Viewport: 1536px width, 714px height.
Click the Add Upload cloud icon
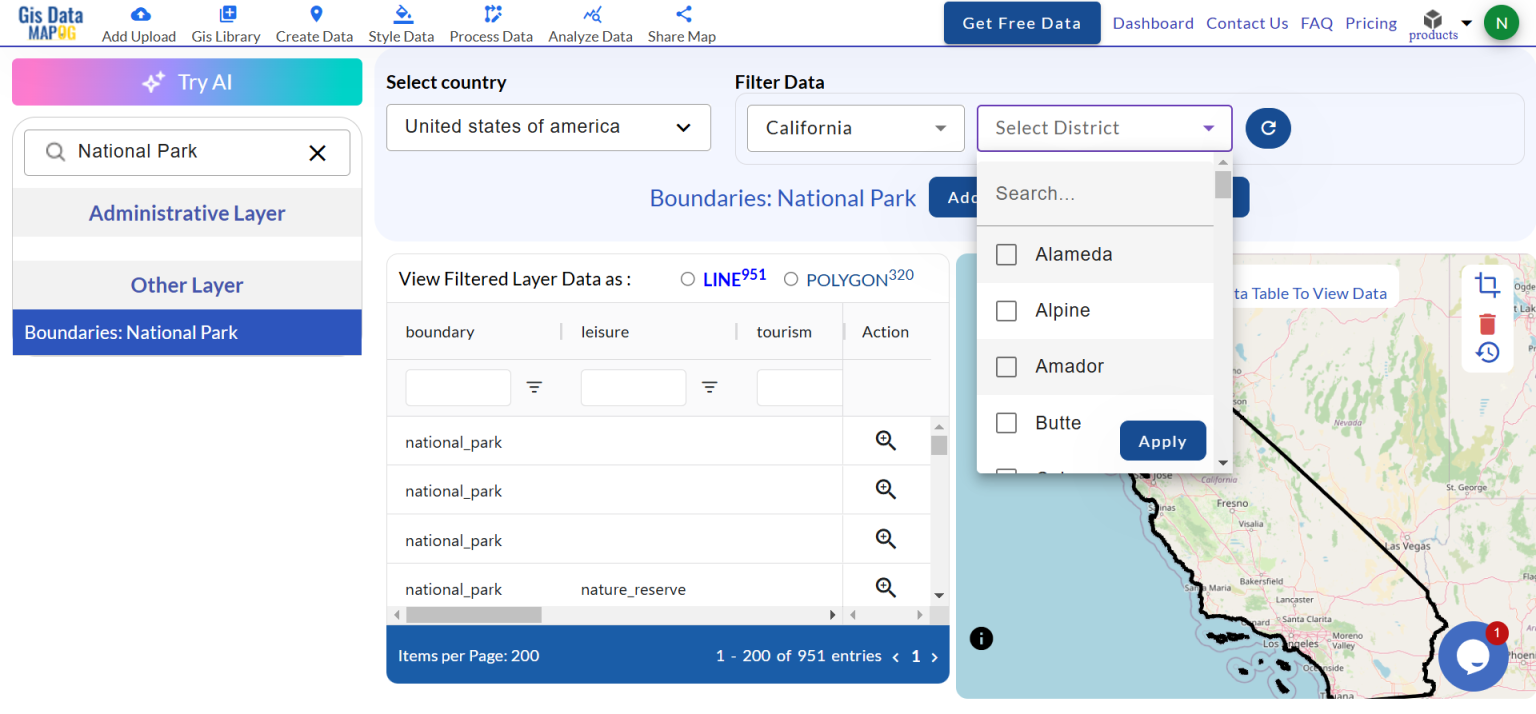(x=138, y=13)
